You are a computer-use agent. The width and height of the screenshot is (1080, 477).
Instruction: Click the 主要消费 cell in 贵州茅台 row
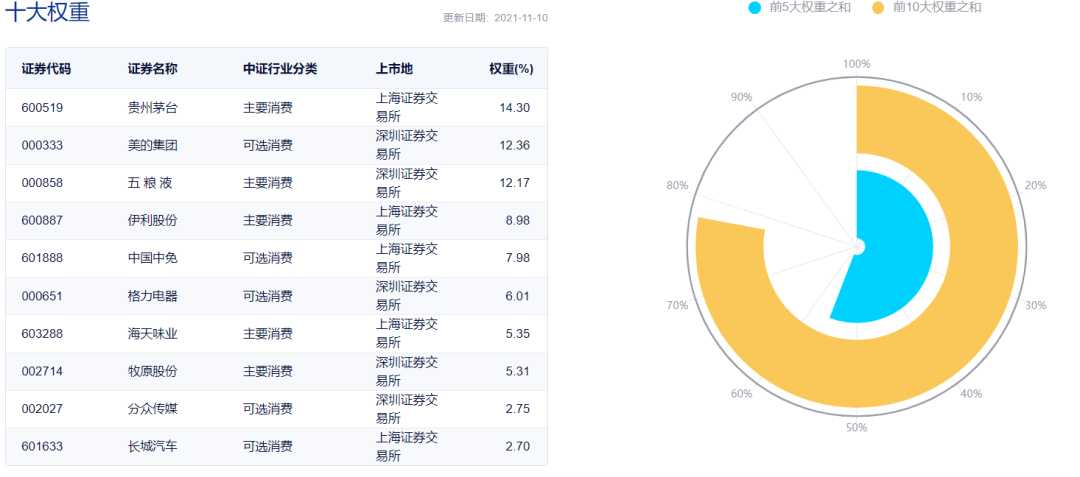point(268,107)
